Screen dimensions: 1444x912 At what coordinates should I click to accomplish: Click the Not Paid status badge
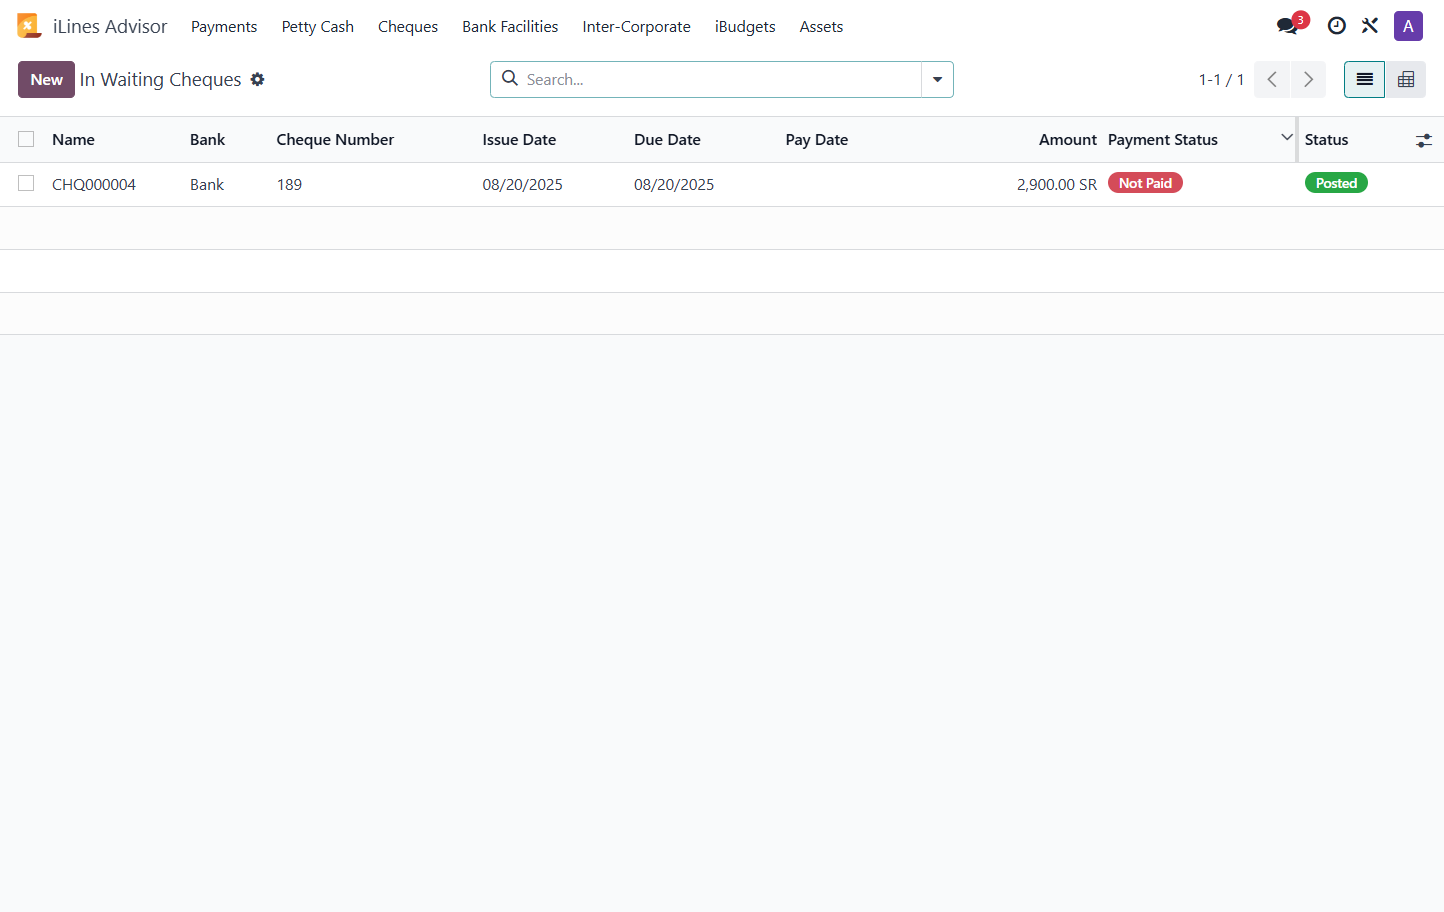click(1145, 183)
